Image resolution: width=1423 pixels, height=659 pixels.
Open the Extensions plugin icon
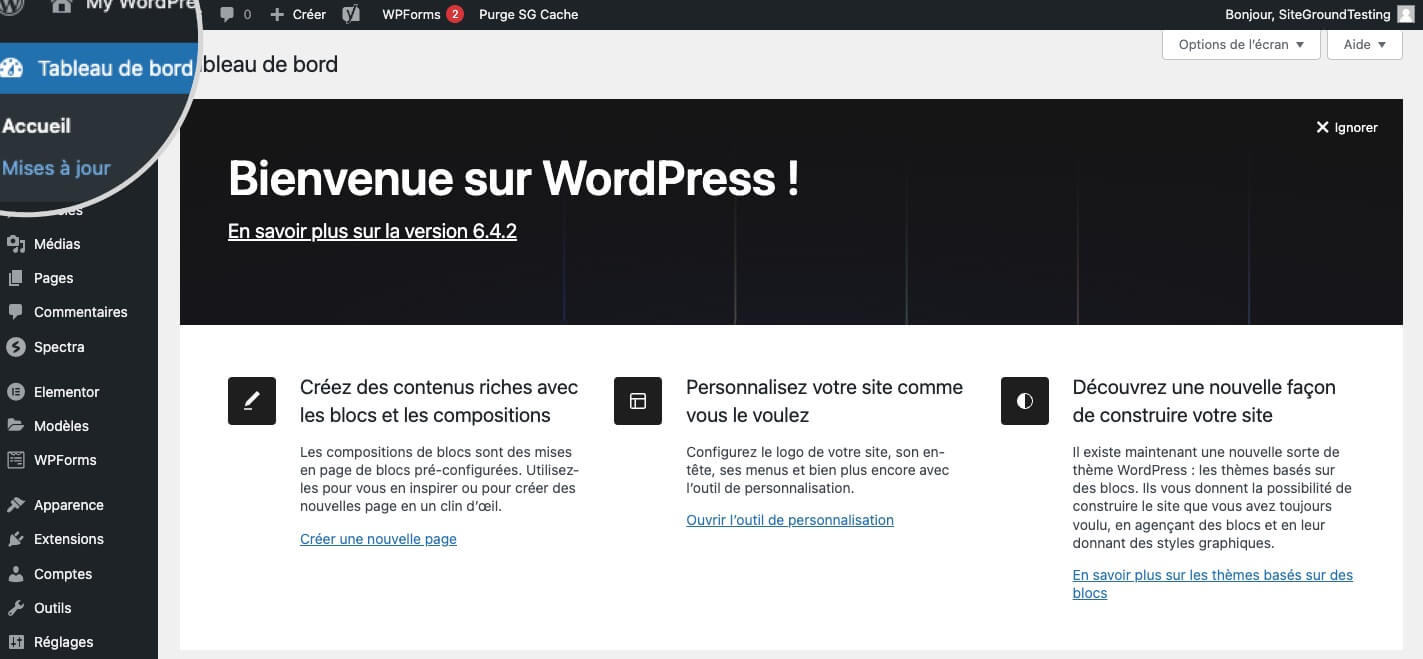[15, 539]
